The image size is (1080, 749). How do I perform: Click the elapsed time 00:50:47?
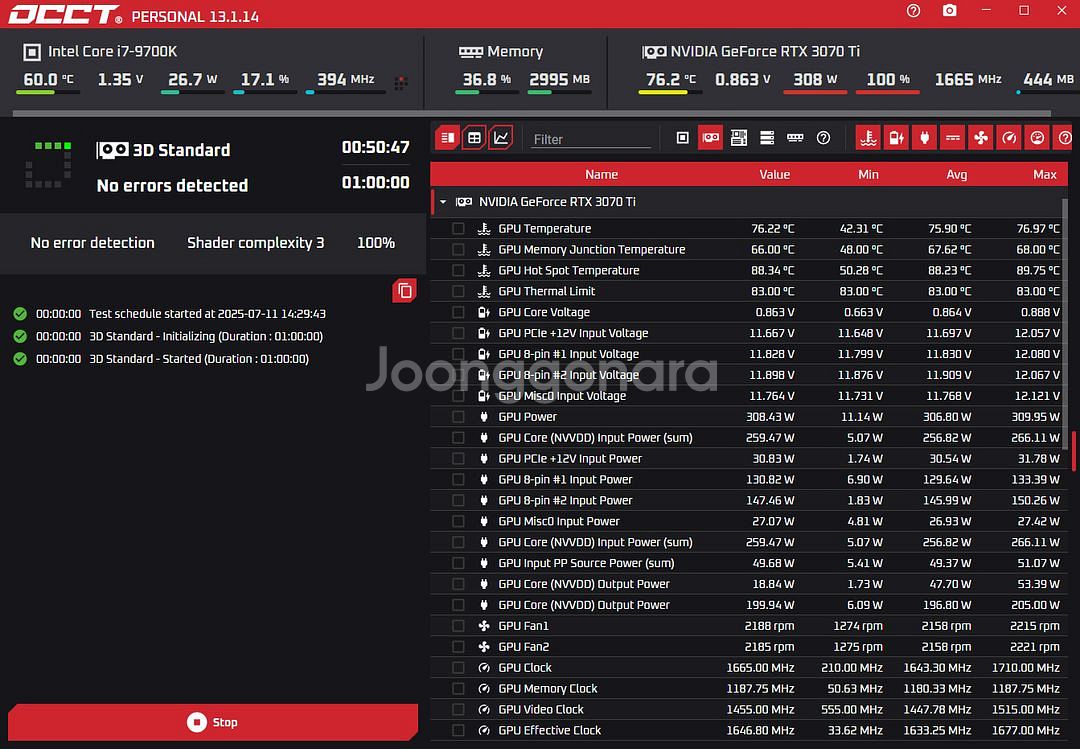(x=375, y=147)
